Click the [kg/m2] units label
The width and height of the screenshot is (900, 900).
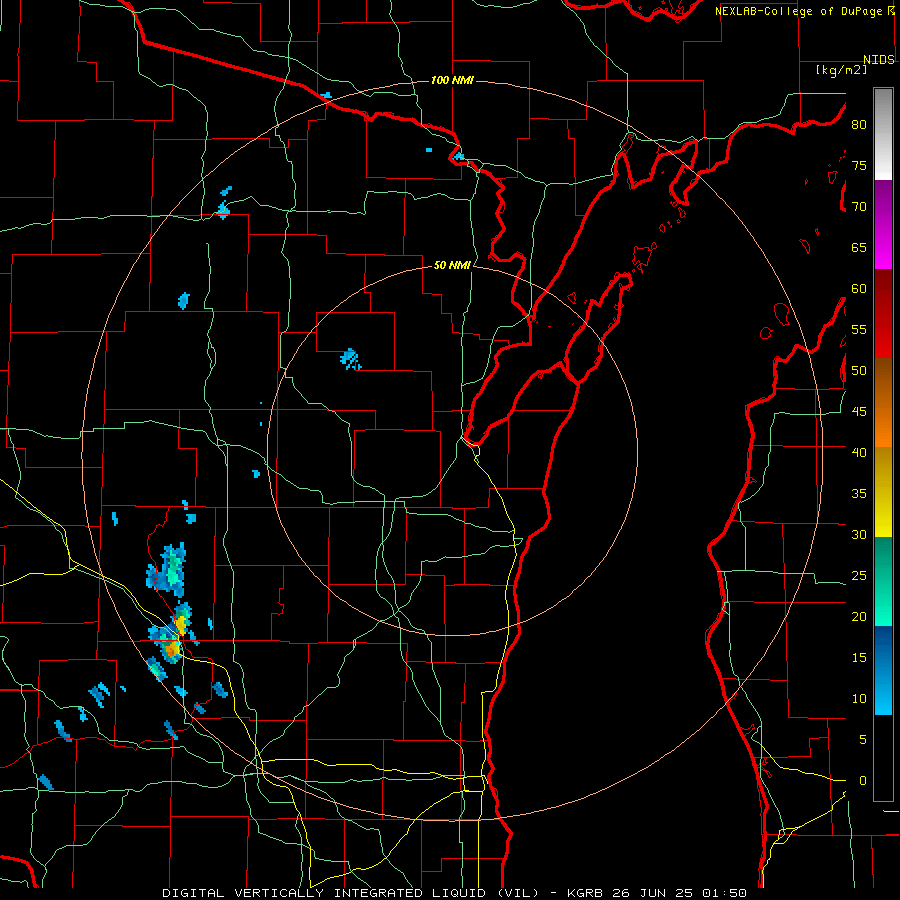click(x=841, y=70)
